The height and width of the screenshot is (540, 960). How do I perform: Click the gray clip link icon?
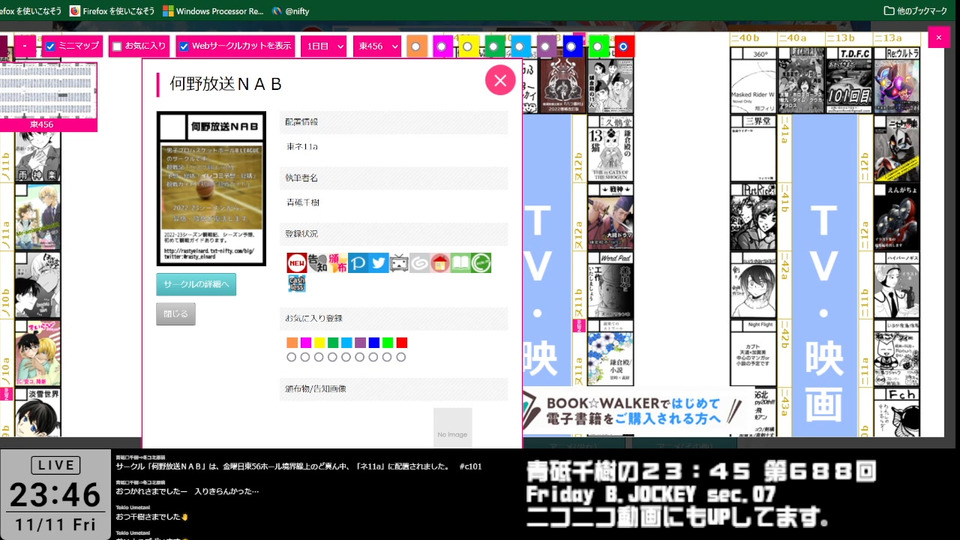(419, 263)
